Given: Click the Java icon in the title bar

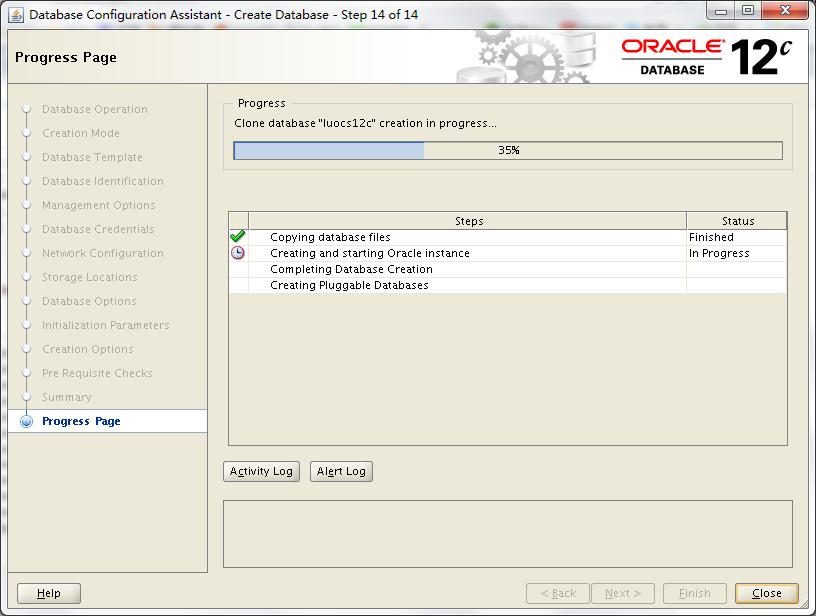Looking at the screenshot, I should pyautogui.click(x=16, y=15).
